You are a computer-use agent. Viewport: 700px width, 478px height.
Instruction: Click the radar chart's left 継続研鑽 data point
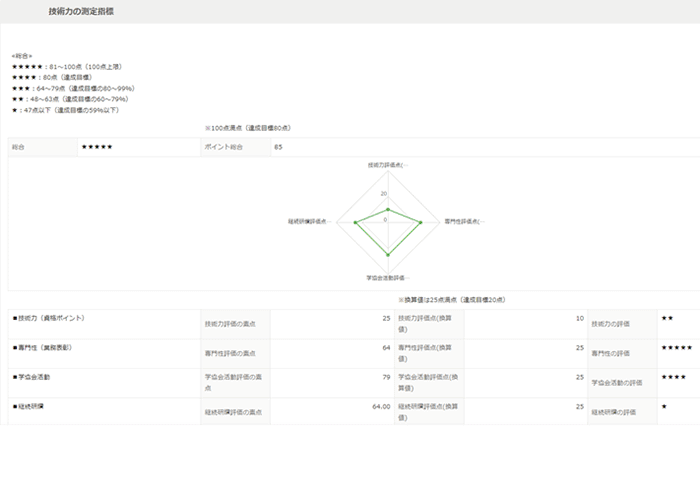point(354,221)
